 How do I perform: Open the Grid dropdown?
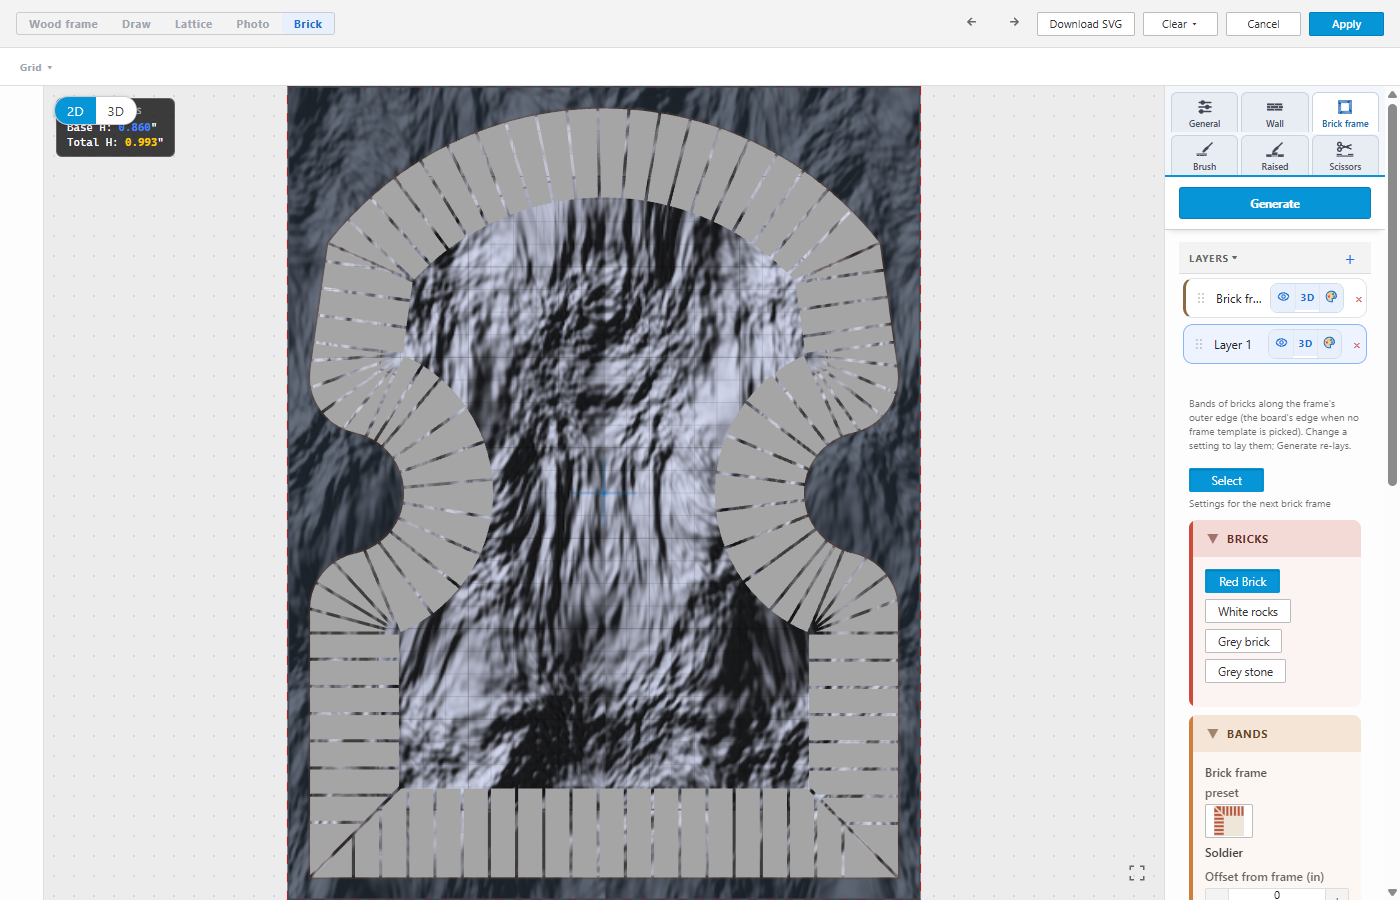pyautogui.click(x=36, y=67)
